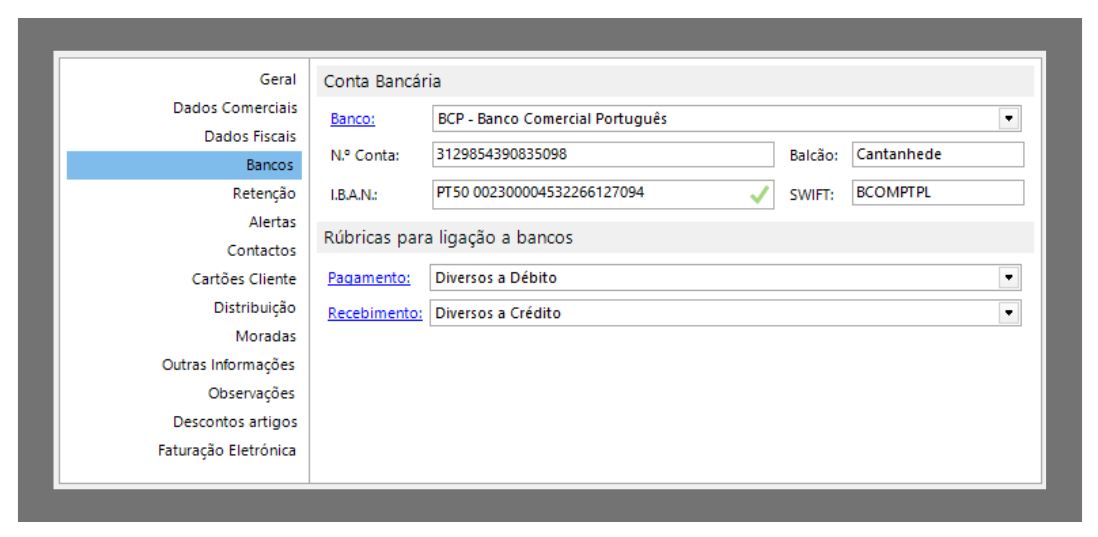Open the Recebimento dropdown list
This screenshot has height=537, width=1098.
(1008, 313)
